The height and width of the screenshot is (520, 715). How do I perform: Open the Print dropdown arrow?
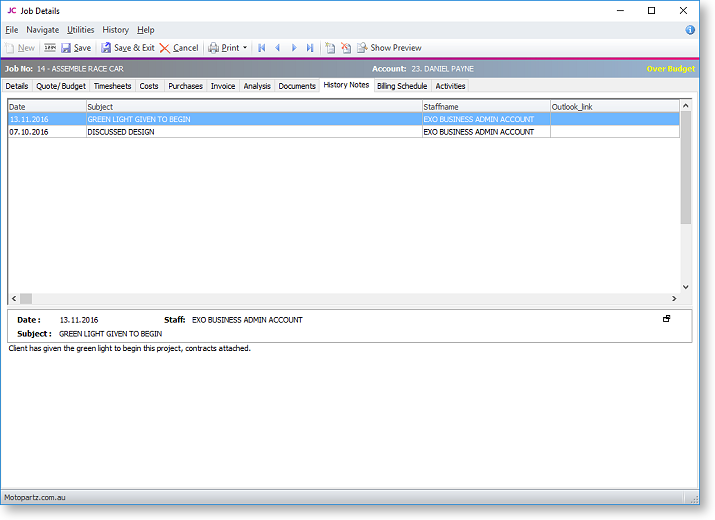click(x=245, y=48)
